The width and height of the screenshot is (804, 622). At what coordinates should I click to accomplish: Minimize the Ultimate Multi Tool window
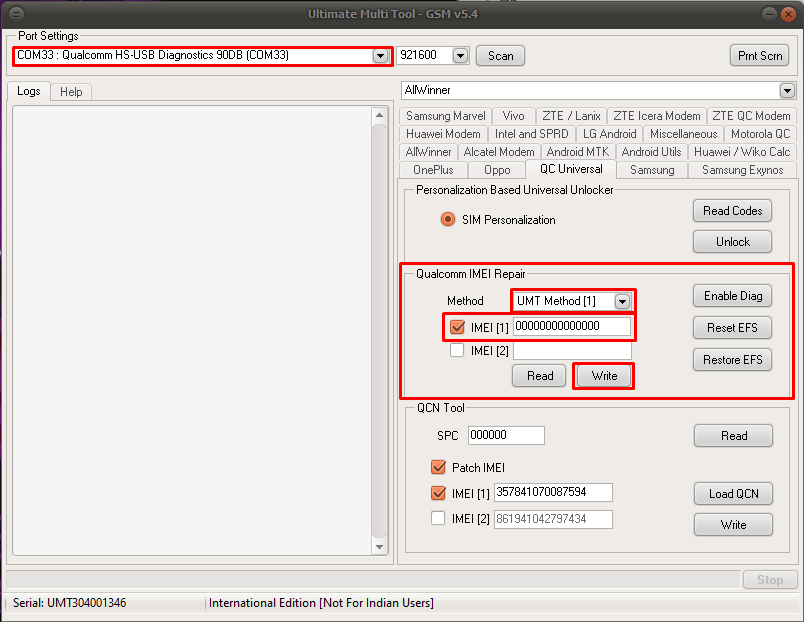click(769, 14)
